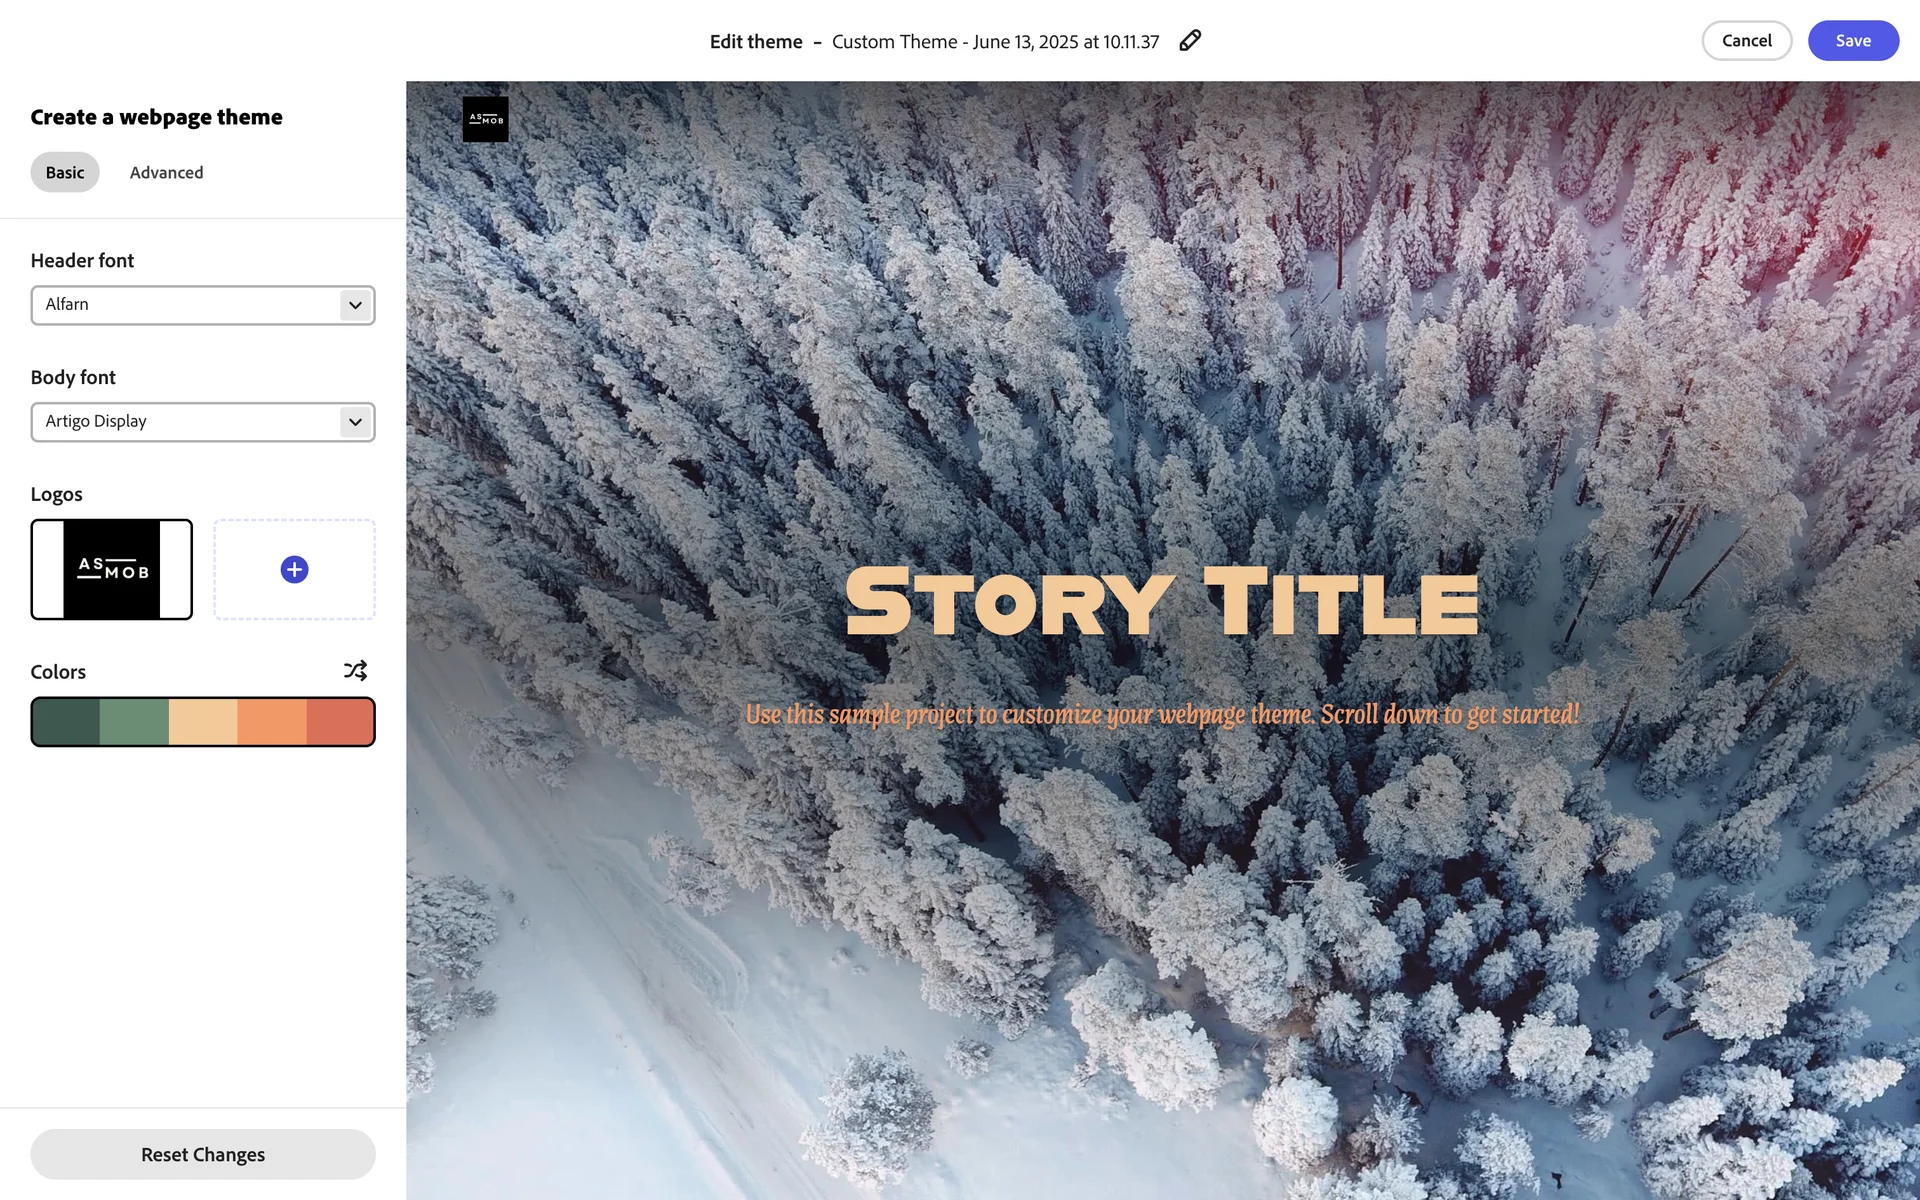Click Reset Changes button
Viewport: 1920px width, 1200px height.
click(203, 1155)
